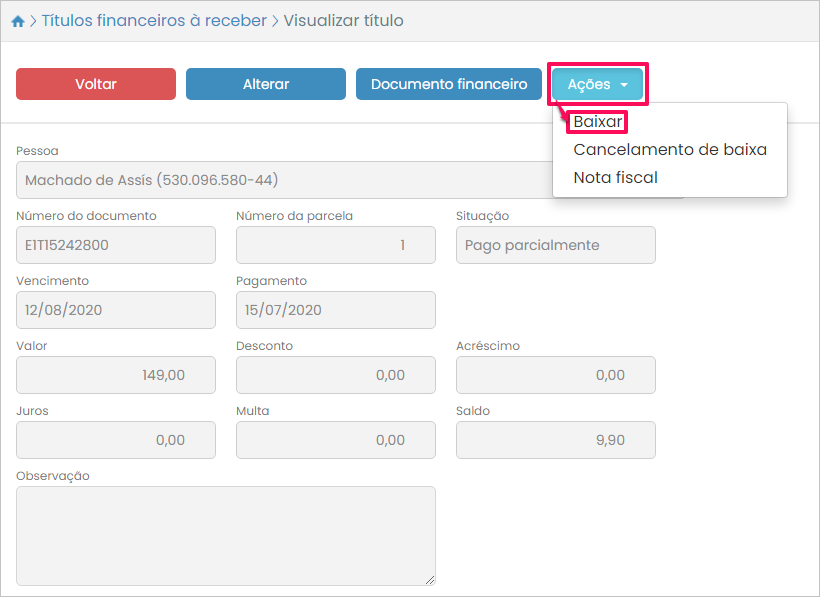Click the Número da parcela field
Image resolution: width=820 pixels, height=597 pixels.
click(336, 245)
